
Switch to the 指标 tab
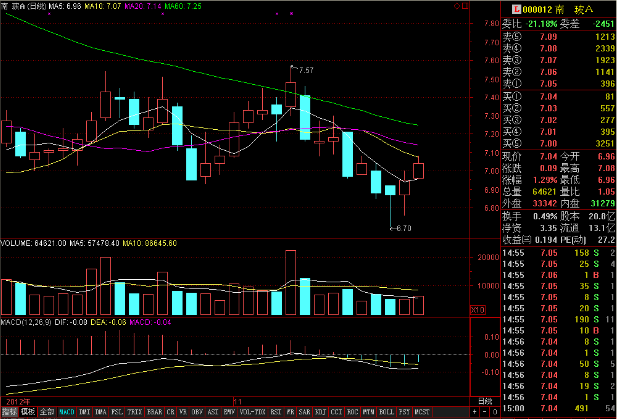click(9, 412)
